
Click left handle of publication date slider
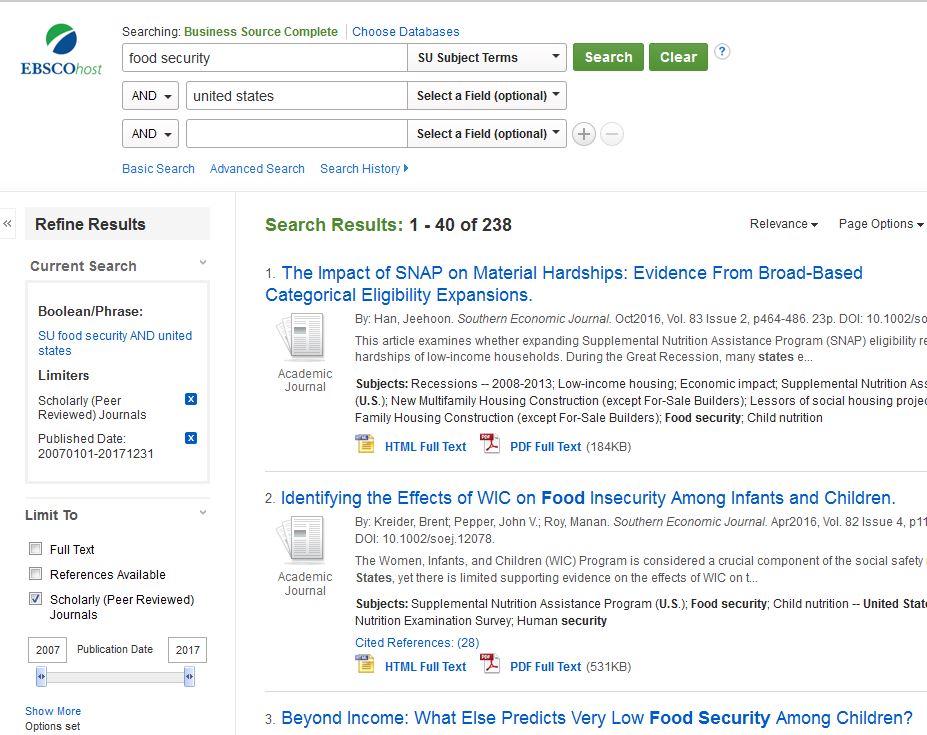point(41,676)
